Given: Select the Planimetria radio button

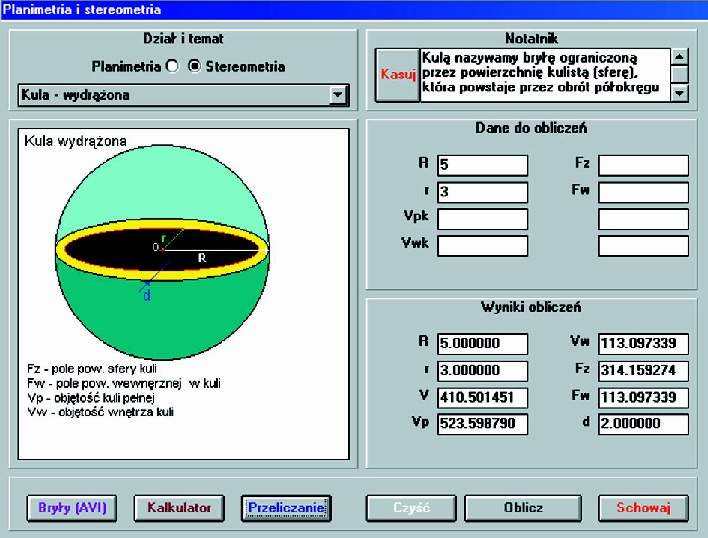Looking at the screenshot, I should pos(172,67).
